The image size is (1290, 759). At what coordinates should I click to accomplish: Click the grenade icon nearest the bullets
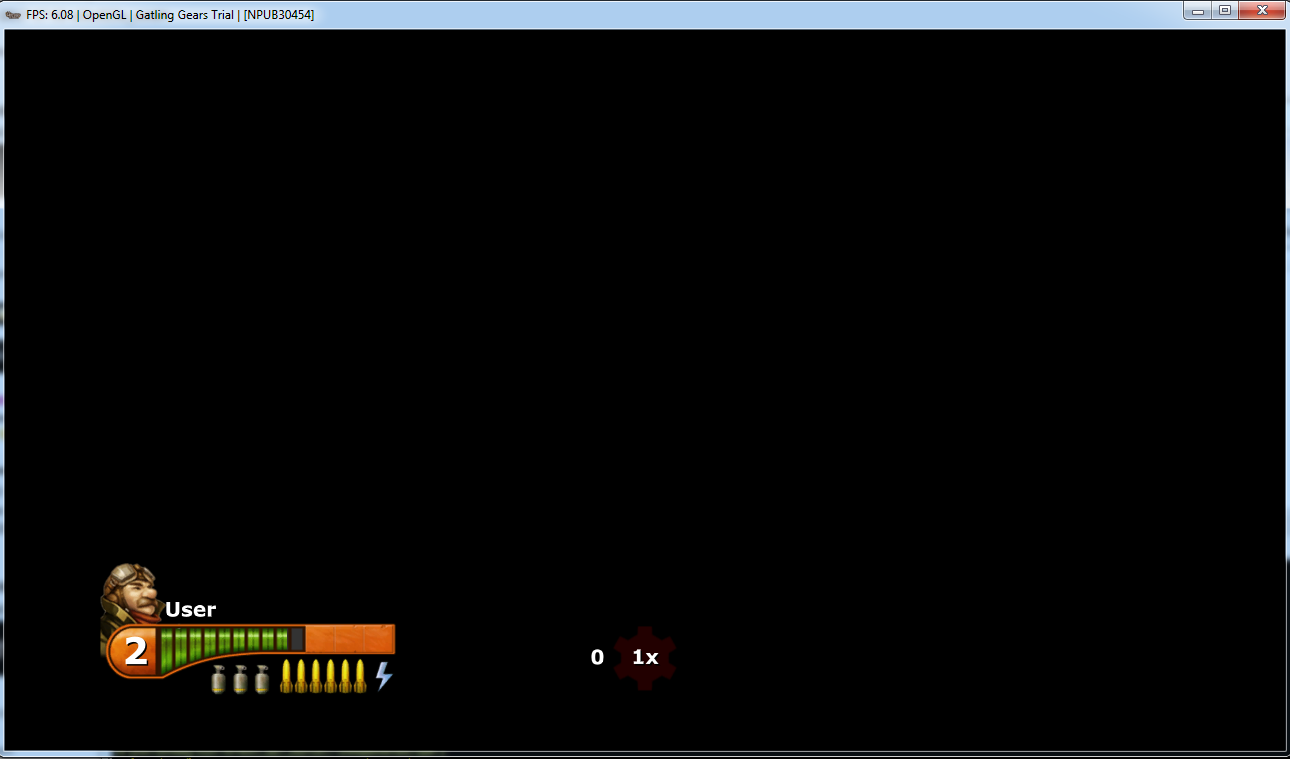coord(262,679)
